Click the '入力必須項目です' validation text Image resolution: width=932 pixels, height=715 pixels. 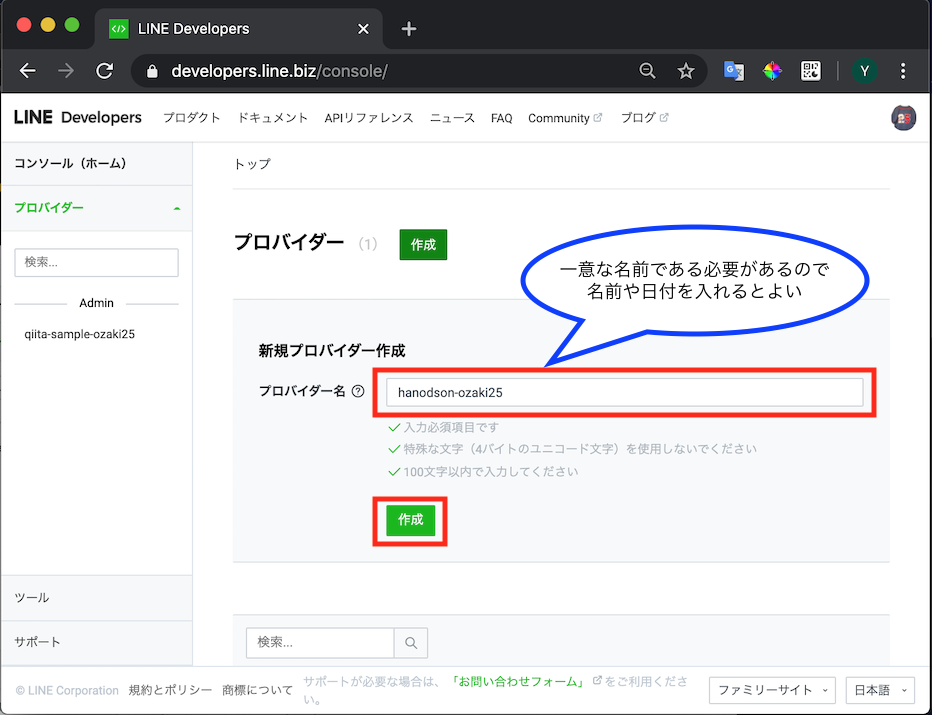coord(451,427)
